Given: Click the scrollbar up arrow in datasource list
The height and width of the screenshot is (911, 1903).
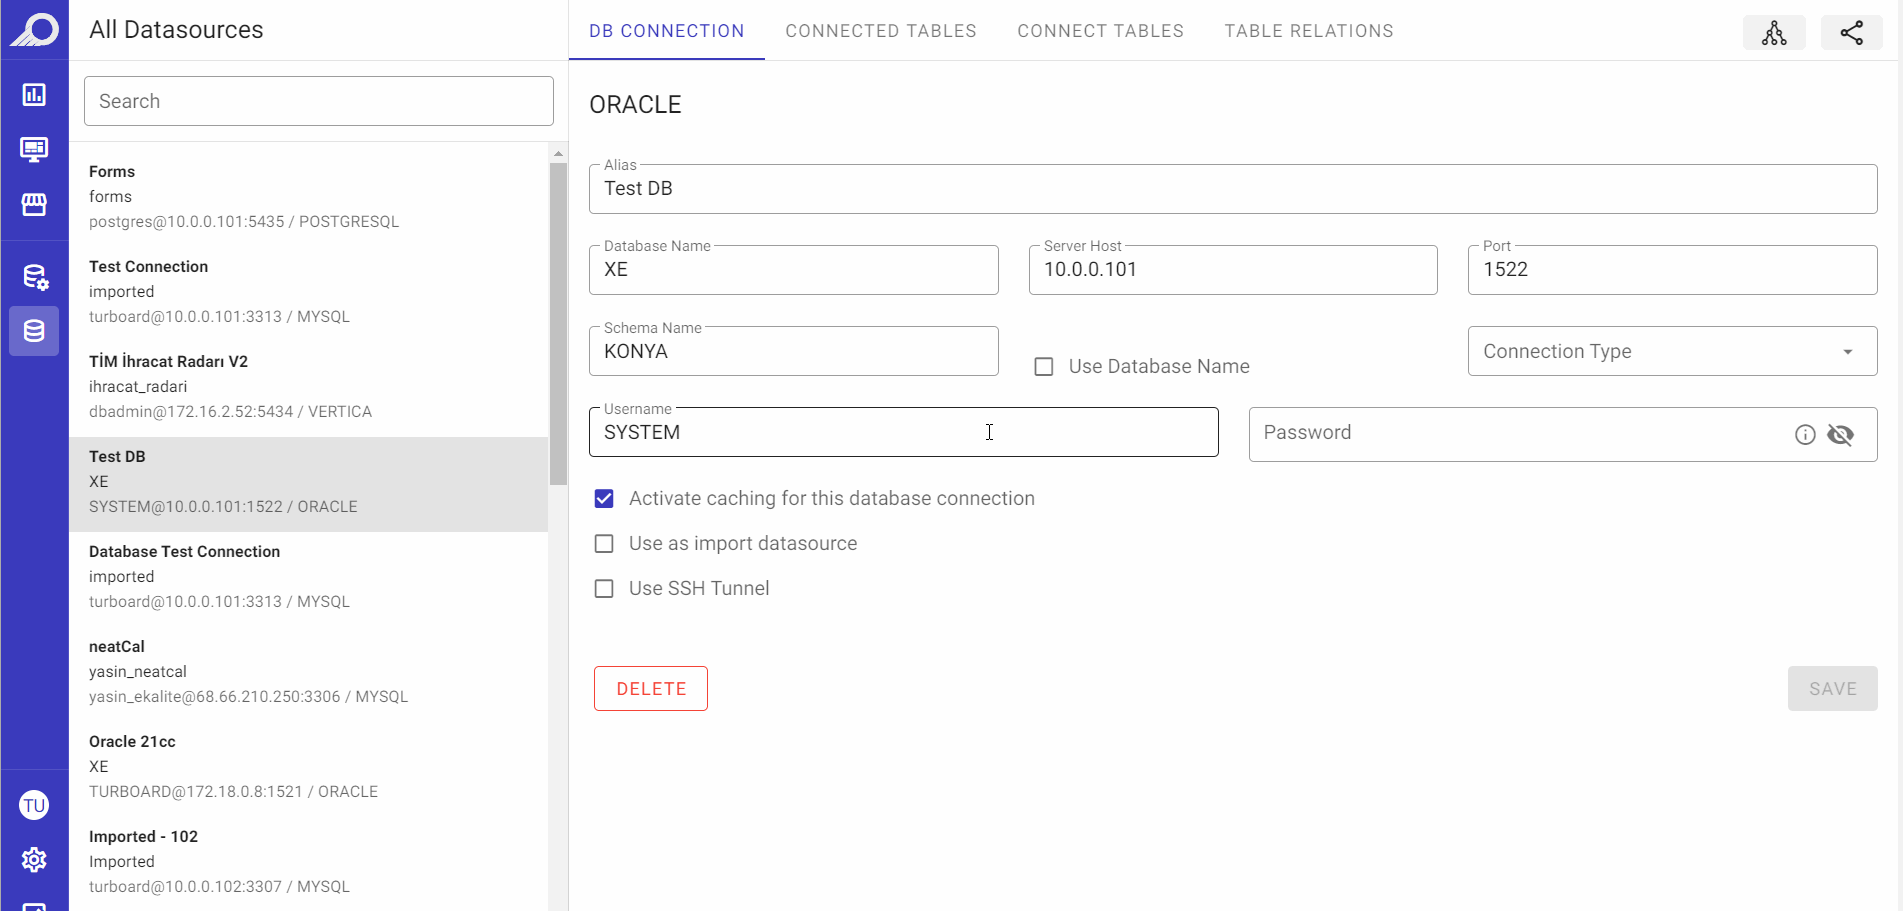Looking at the screenshot, I should tap(558, 153).
